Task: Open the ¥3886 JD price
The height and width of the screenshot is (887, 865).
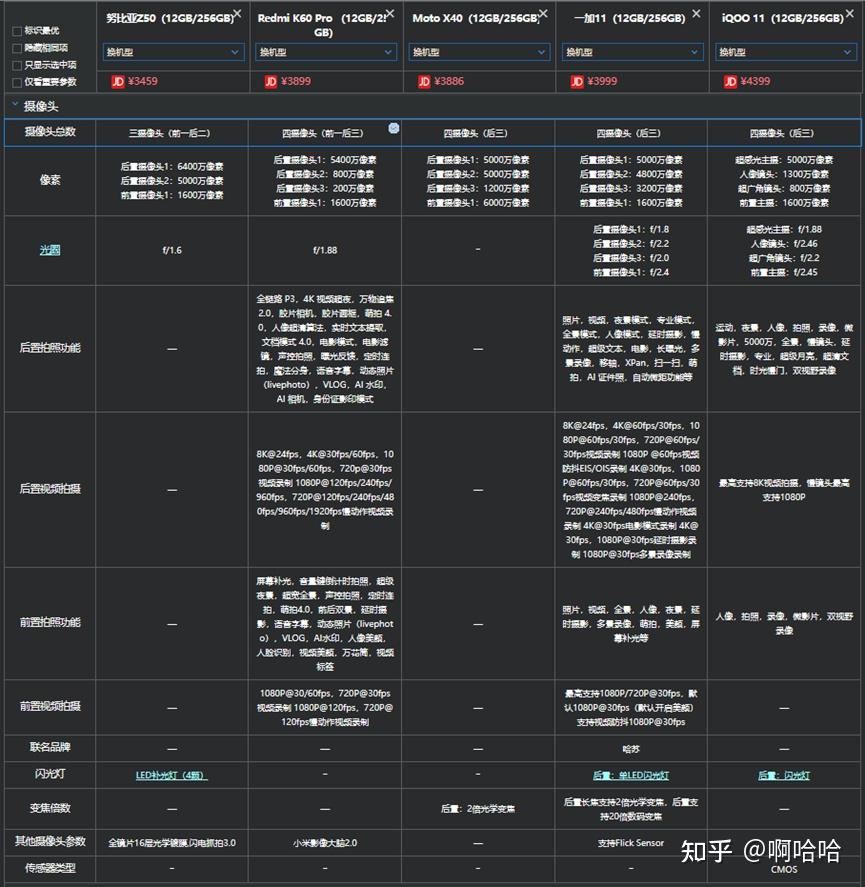Action: tap(449, 81)
